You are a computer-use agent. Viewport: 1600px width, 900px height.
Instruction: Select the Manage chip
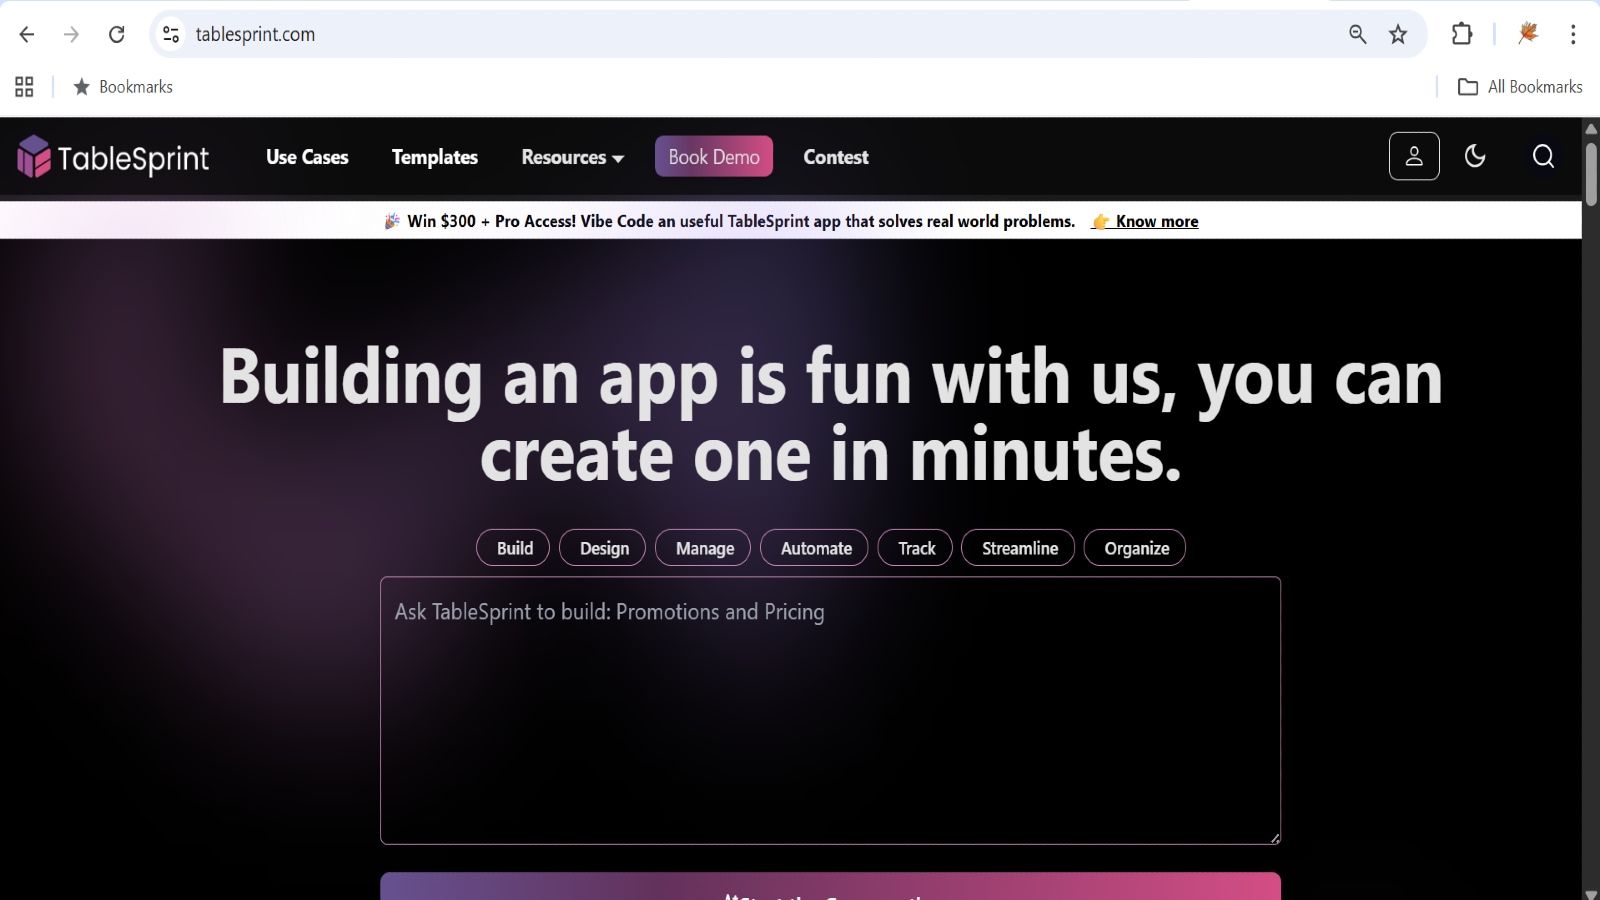(703, 548)
